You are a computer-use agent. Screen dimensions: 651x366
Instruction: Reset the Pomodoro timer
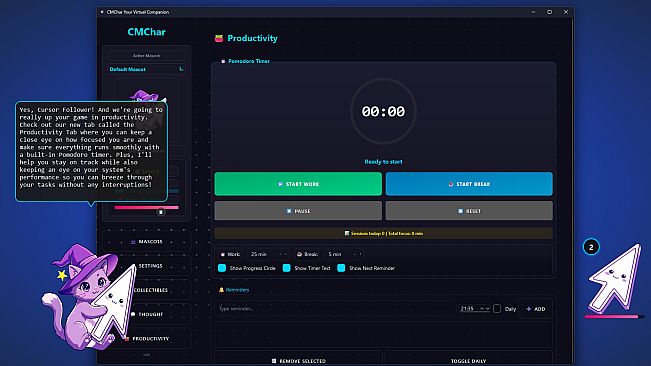click(469, 211)
